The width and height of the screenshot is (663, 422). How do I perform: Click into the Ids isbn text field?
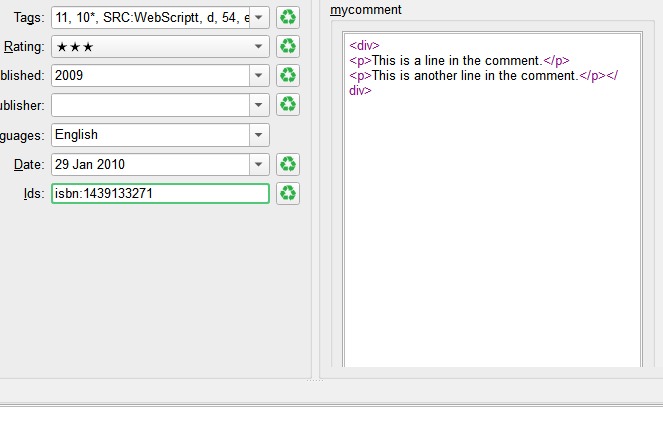(x=160, y=193)
